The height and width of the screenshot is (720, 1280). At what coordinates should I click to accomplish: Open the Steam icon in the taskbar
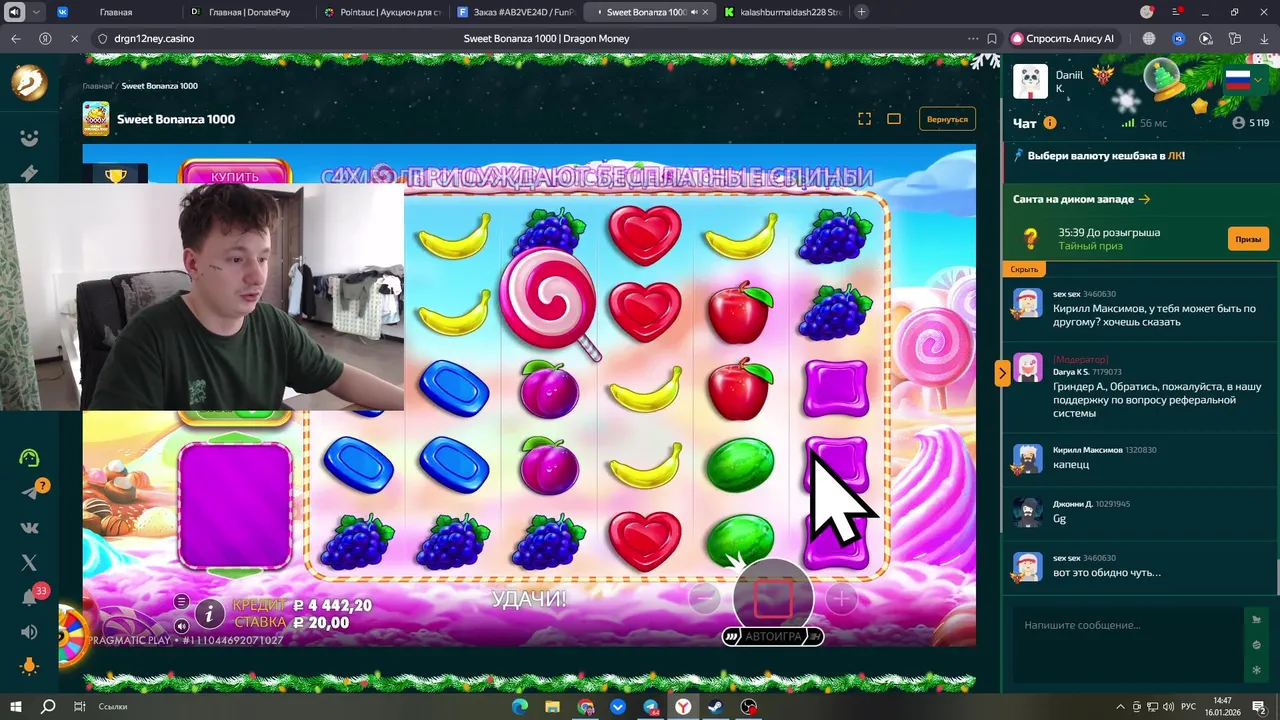click(716, 706)
